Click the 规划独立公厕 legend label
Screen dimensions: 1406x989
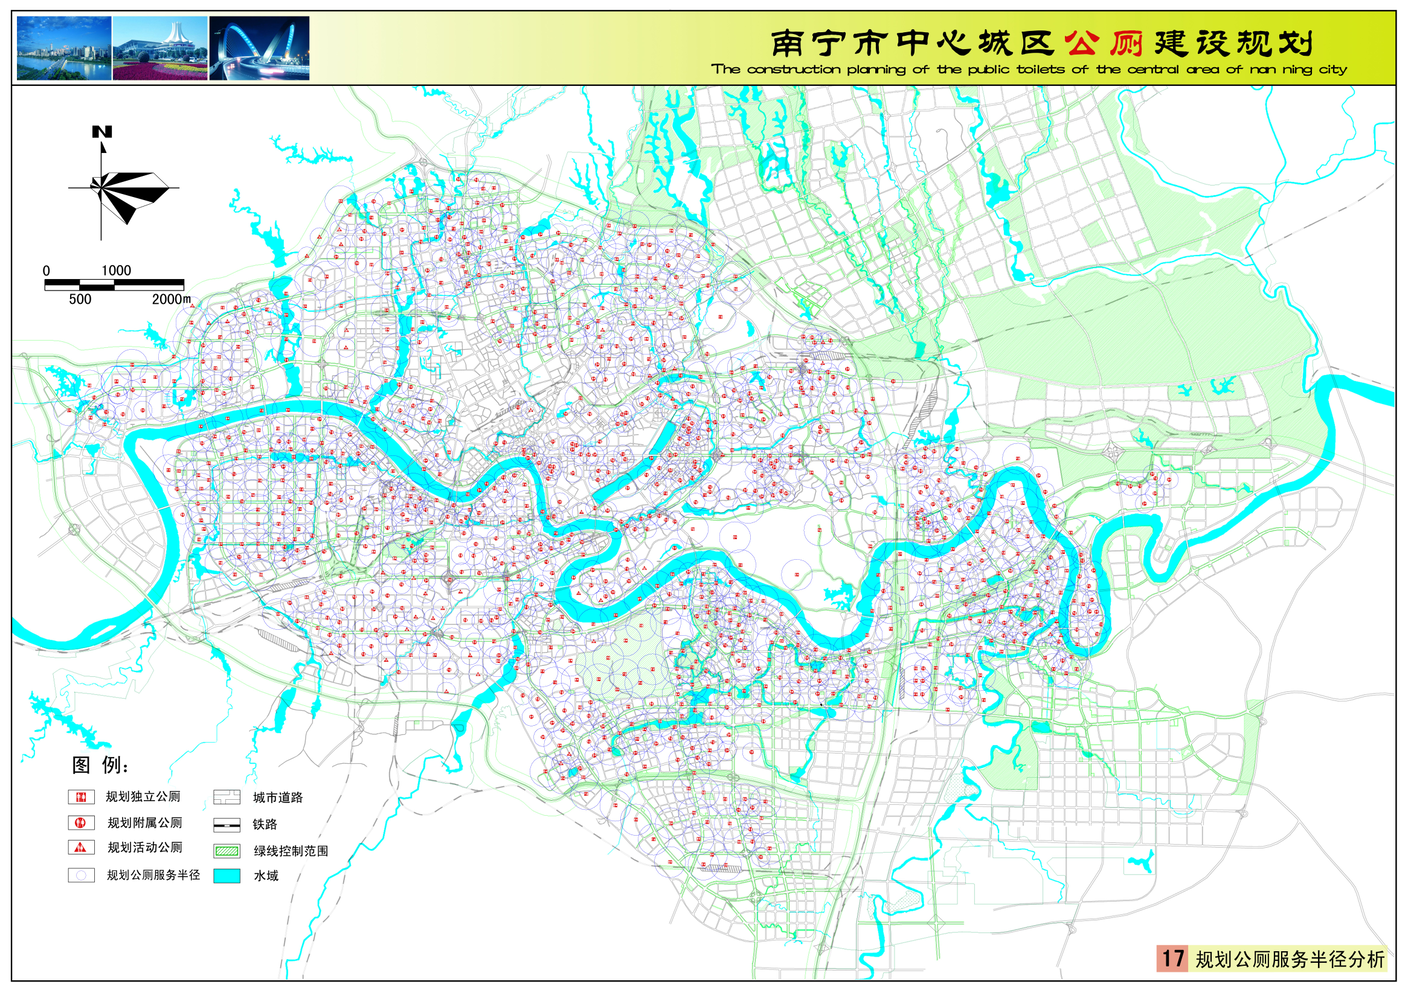143,797
